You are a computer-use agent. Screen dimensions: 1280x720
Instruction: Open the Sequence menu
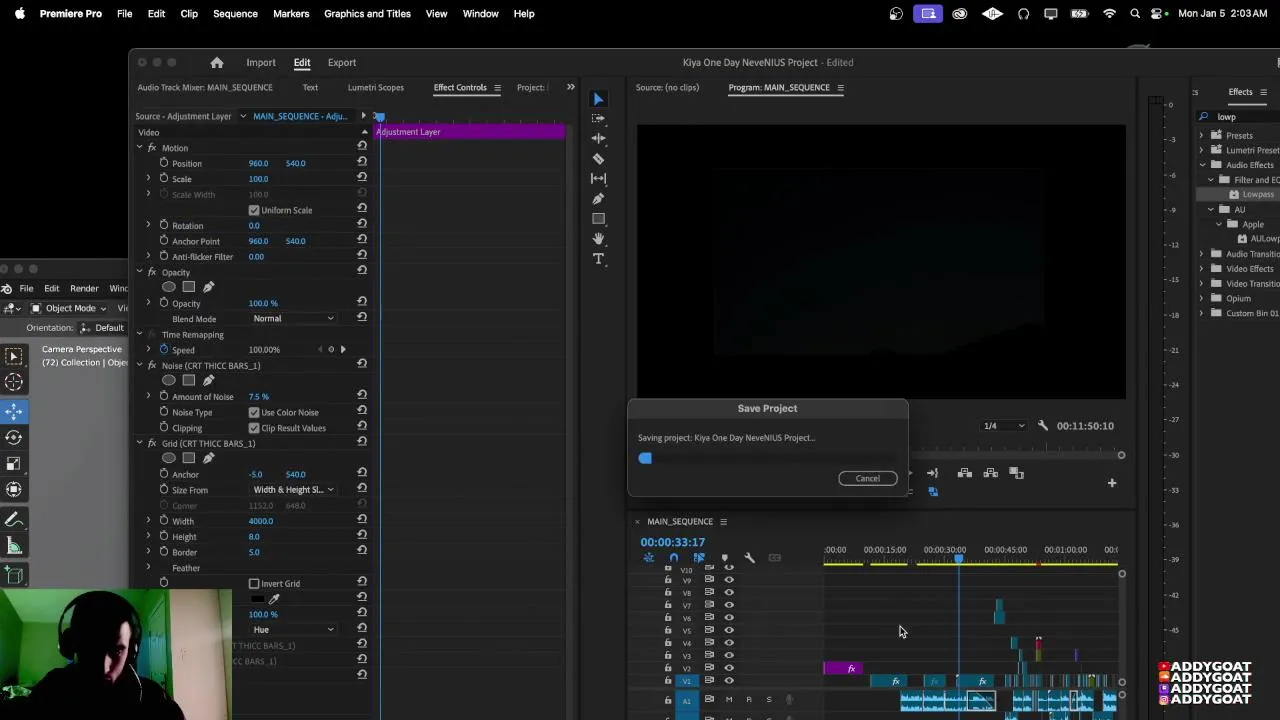[x=235, y=14]
